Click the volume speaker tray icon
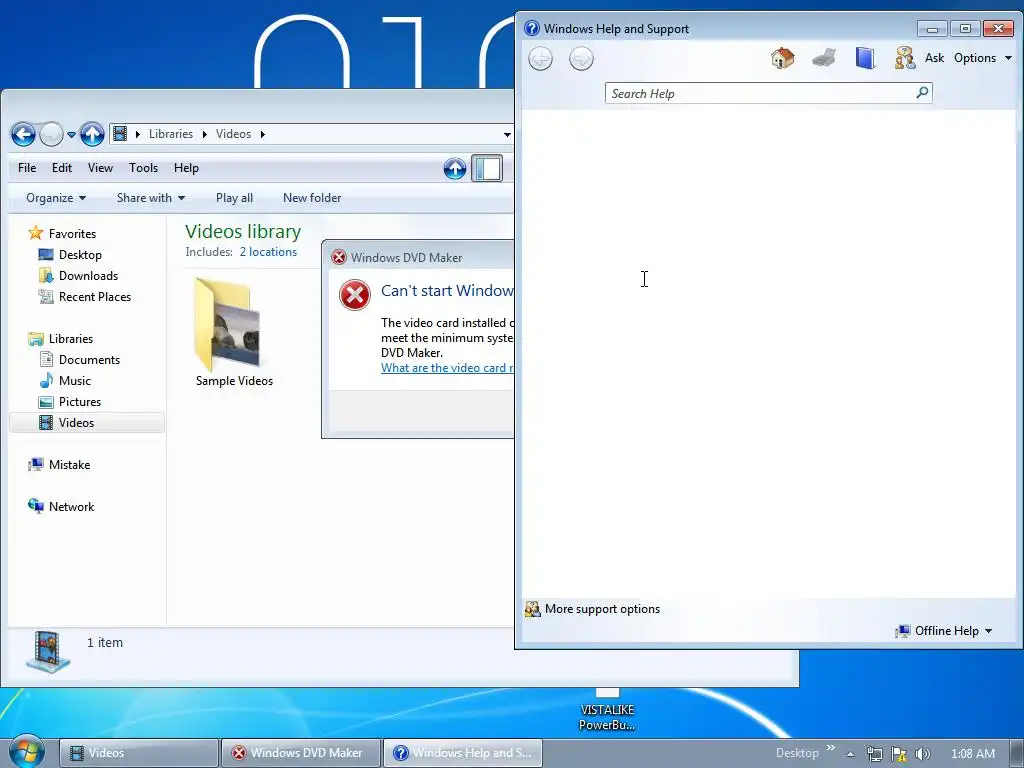1024x768 pixels. pos(922,754)
